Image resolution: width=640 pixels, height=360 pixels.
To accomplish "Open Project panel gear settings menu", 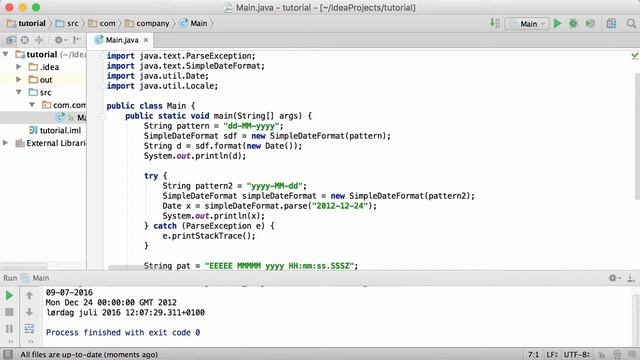I will pyautogui.click(x=60, y=40).
